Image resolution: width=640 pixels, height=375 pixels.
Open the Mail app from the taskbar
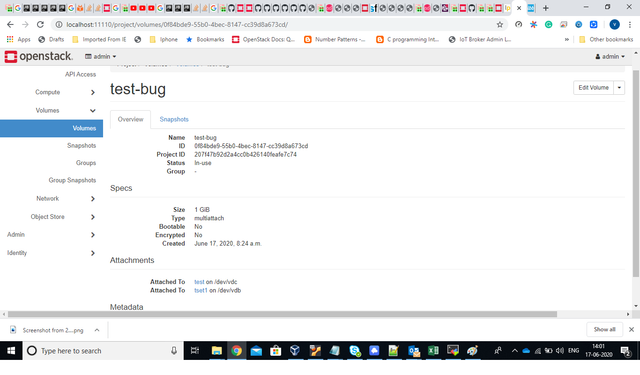[256, 351]
